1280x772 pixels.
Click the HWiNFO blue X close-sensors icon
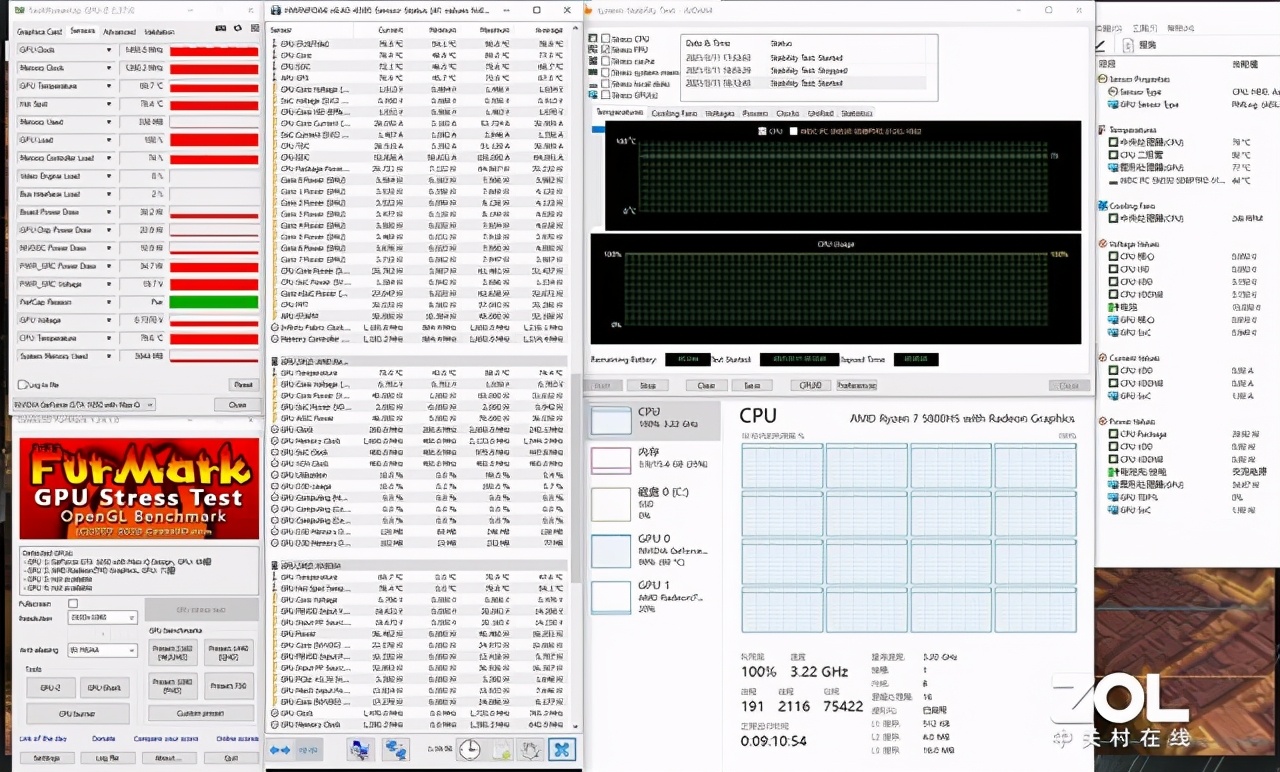tap(562, 749)
